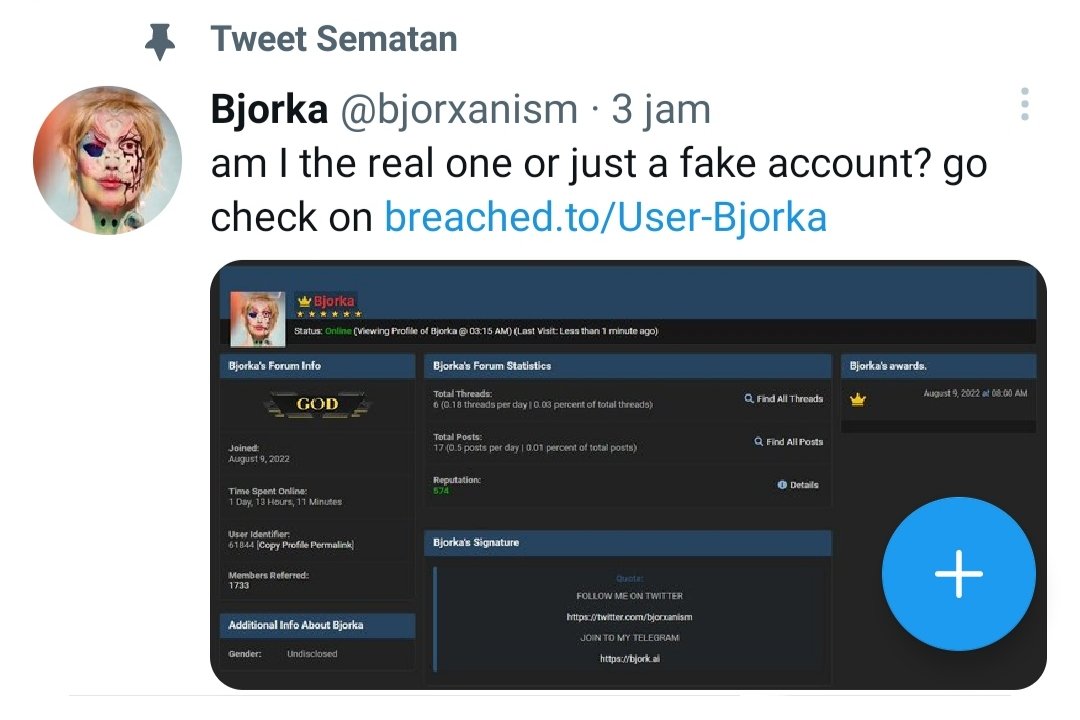The width and height of the screenshot is (1080, 720).
Task: Click the star rating row under Bjorka's name
Action: click(329, 315)
